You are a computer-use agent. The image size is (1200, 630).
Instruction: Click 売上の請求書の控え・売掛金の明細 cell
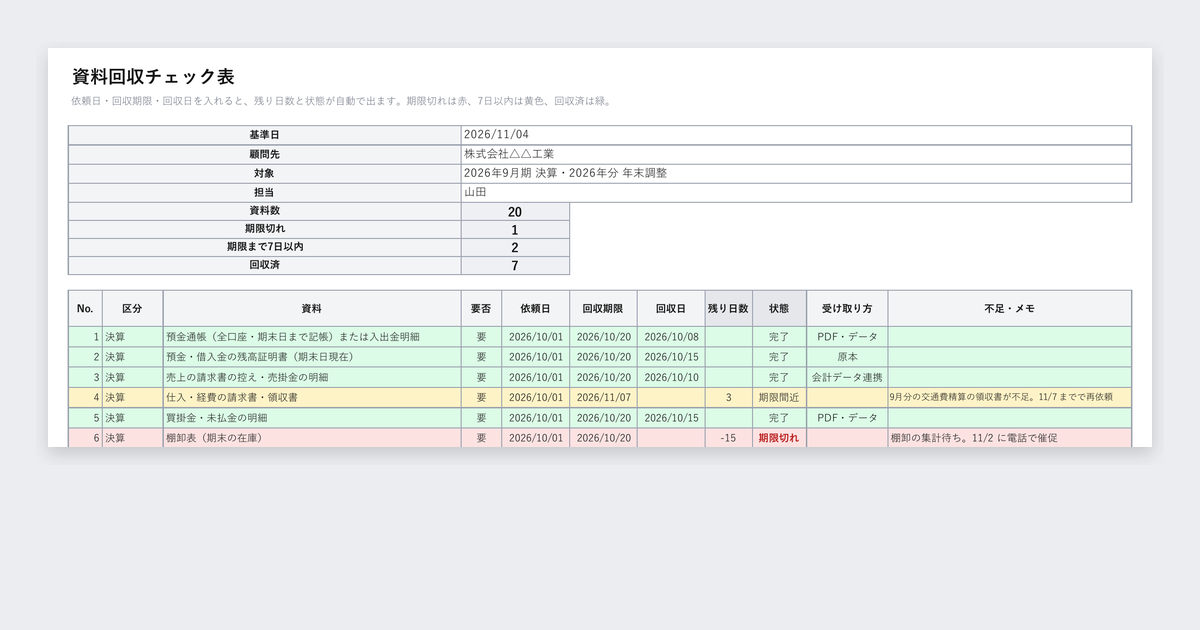coord(312,377)
